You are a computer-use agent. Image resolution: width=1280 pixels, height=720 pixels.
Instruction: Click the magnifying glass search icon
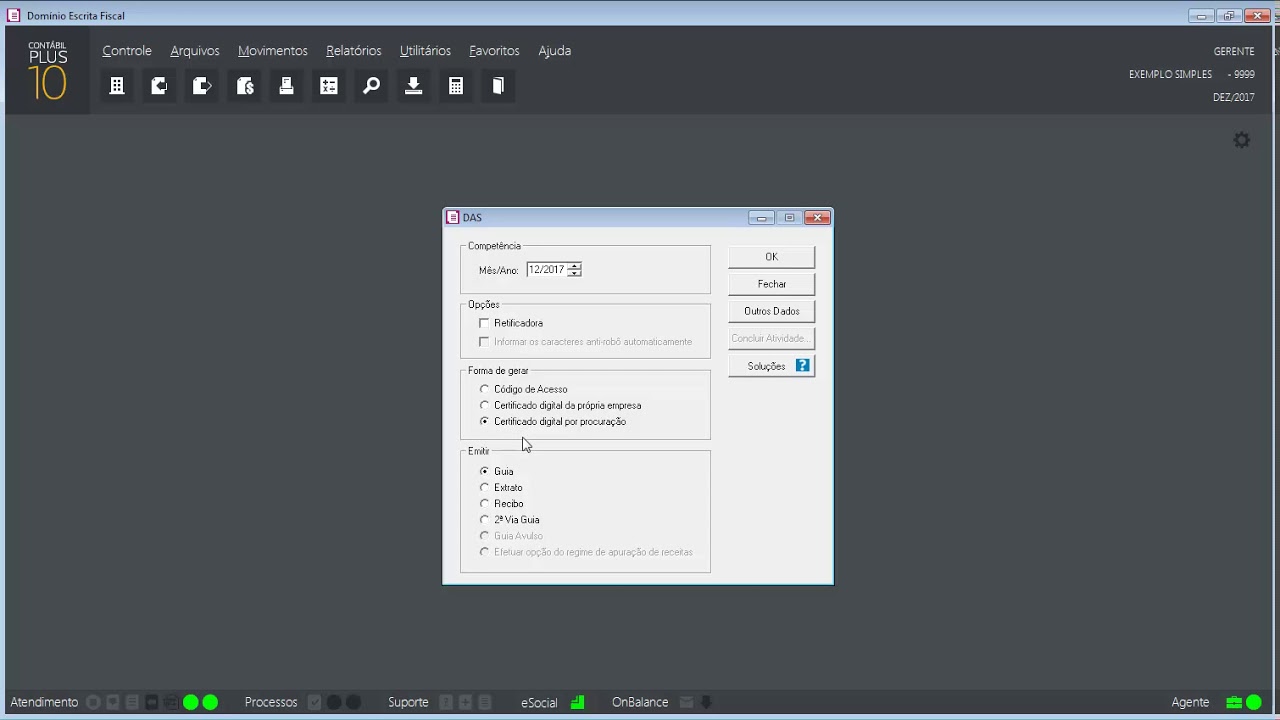(371, 86)
